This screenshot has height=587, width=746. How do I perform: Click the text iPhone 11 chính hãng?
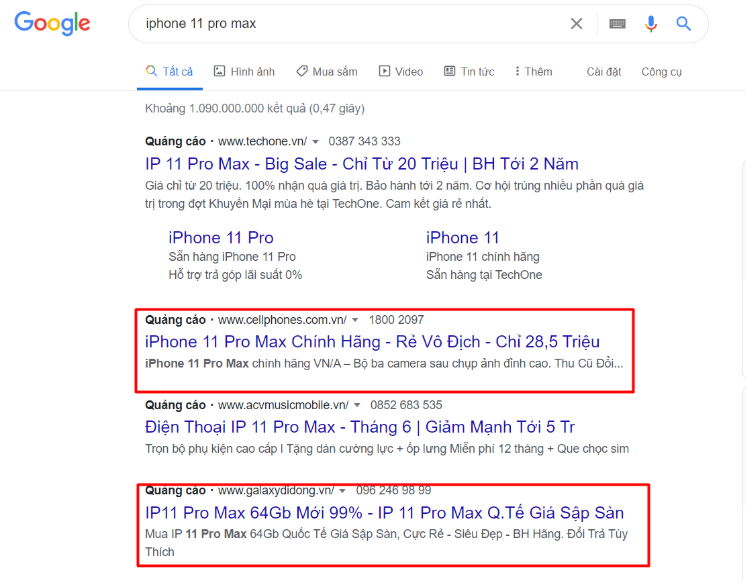[x=482, y=257]
